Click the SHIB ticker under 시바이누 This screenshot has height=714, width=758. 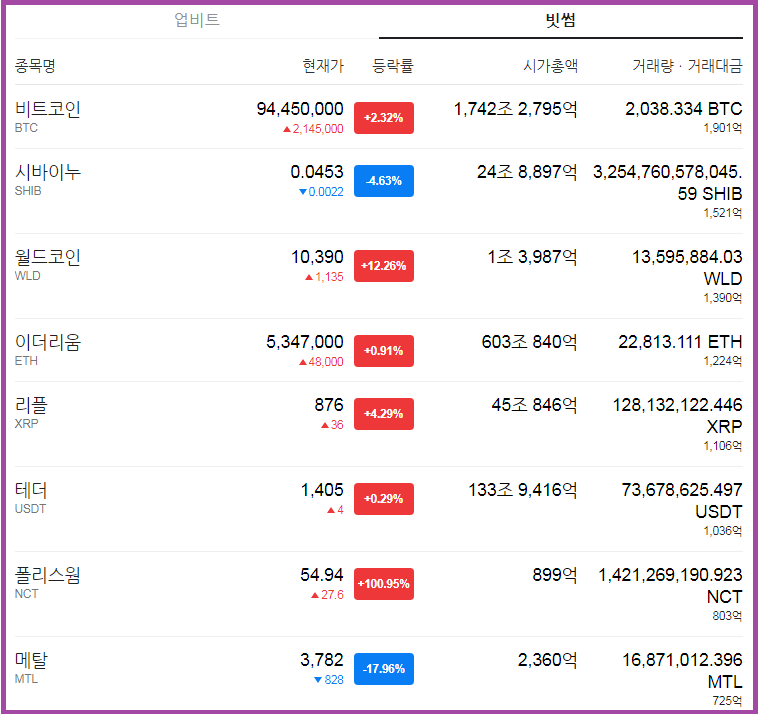coord(28,191)
